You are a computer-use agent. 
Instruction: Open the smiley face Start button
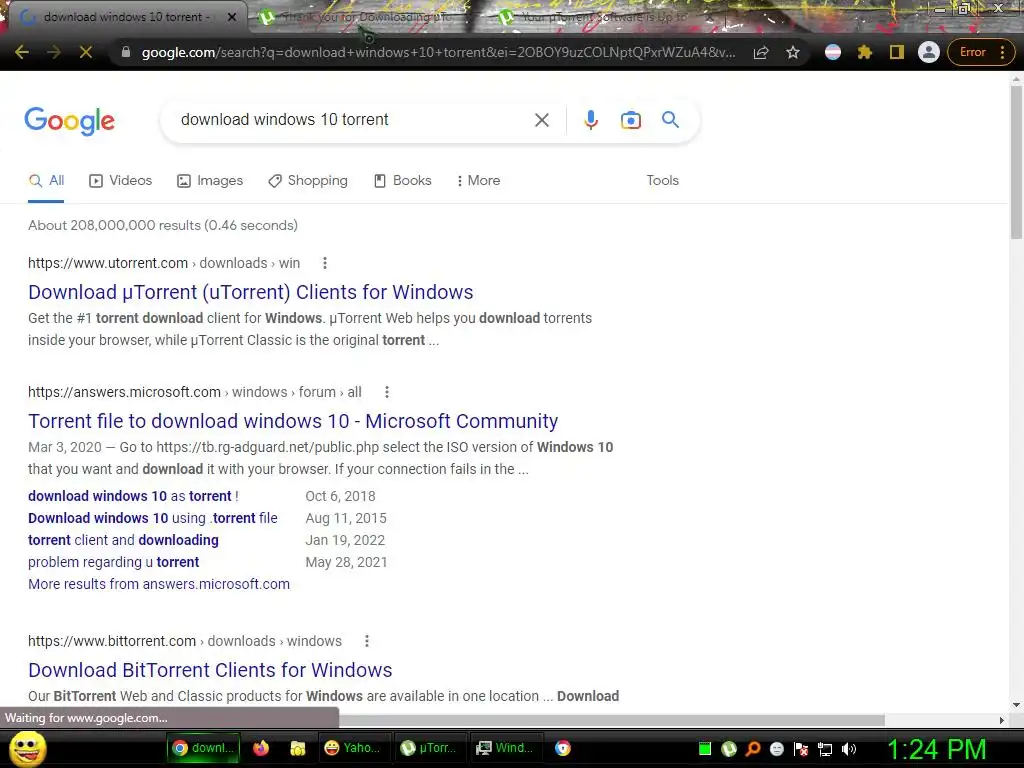click(x=28, y=748)
